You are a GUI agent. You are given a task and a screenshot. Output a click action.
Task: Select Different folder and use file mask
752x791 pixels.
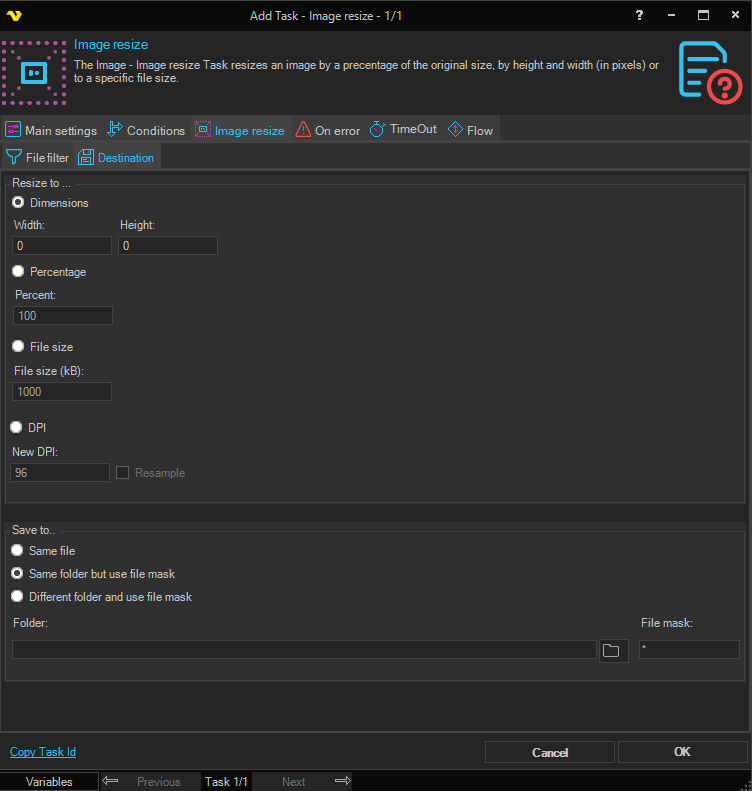tap(17, 597)
